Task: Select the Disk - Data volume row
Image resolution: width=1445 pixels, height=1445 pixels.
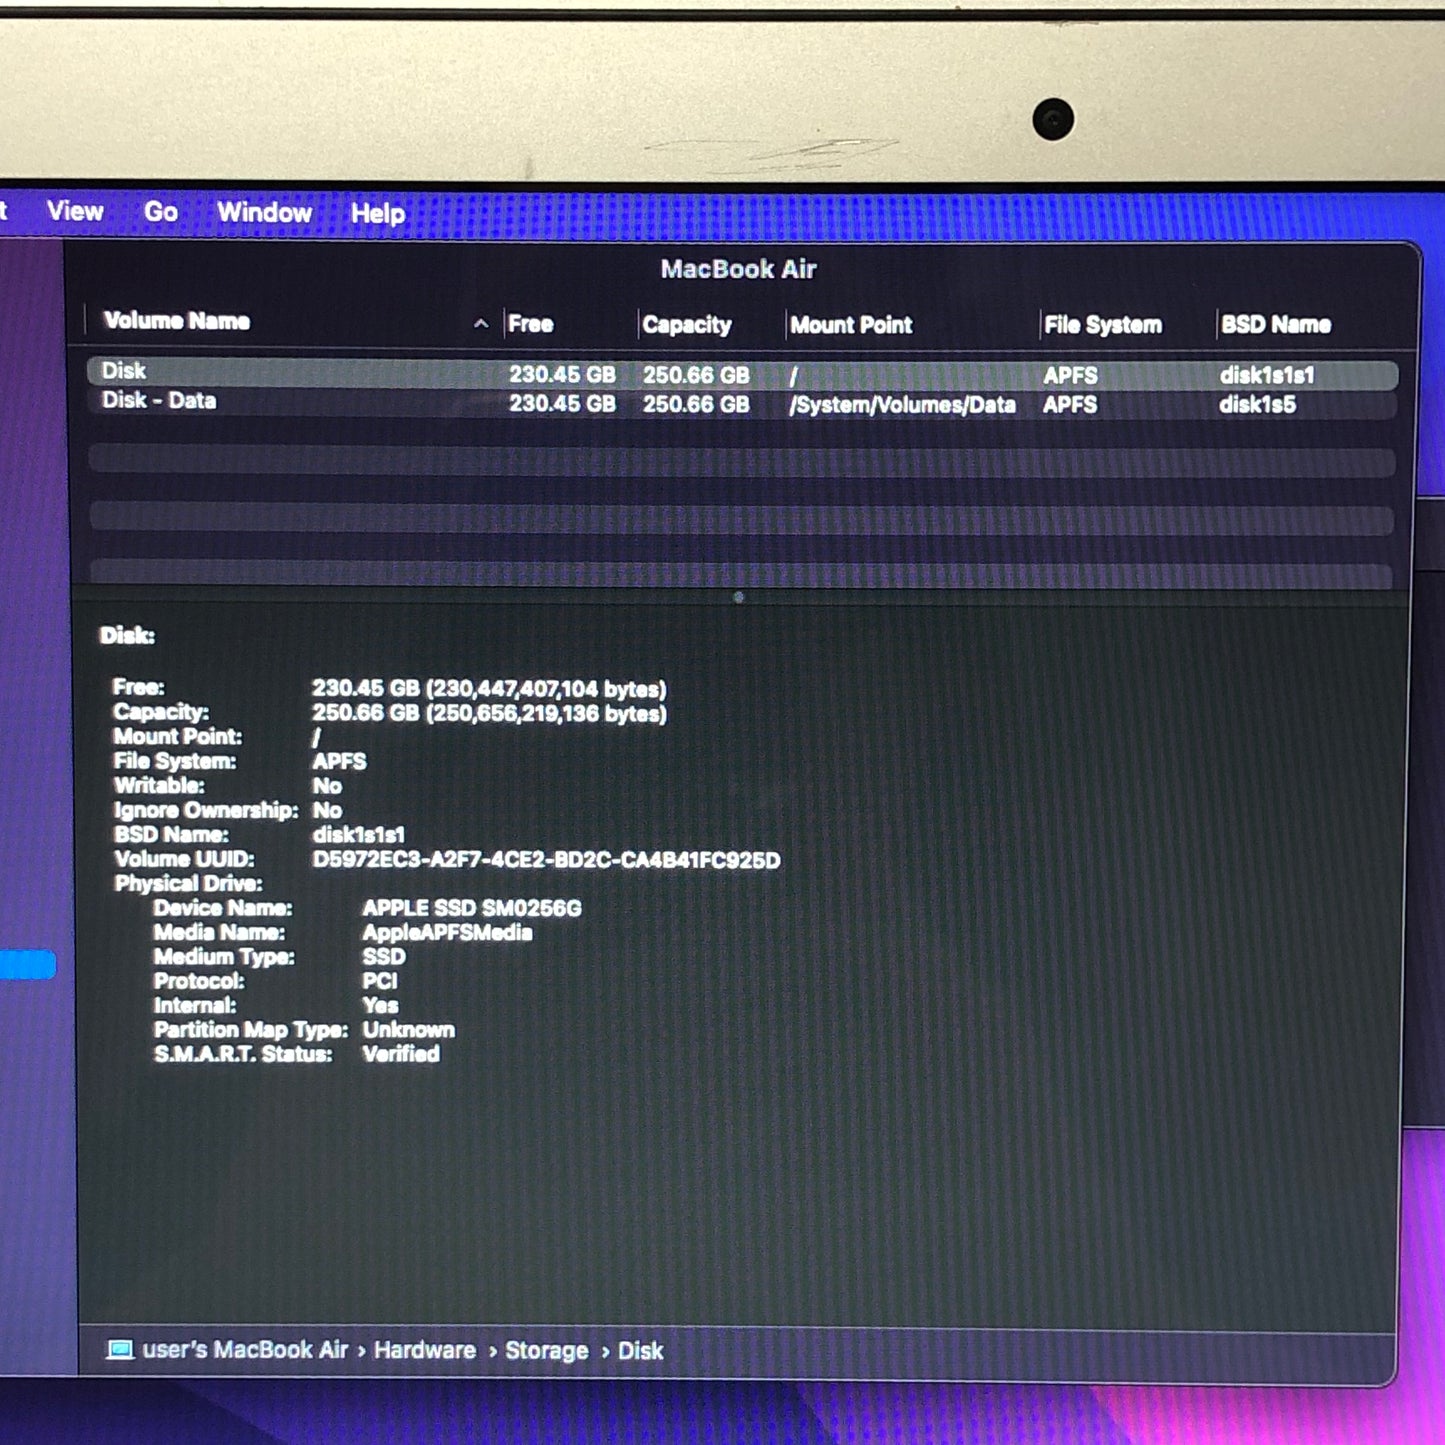Action: pyautogui.click(x=740, y=403)
